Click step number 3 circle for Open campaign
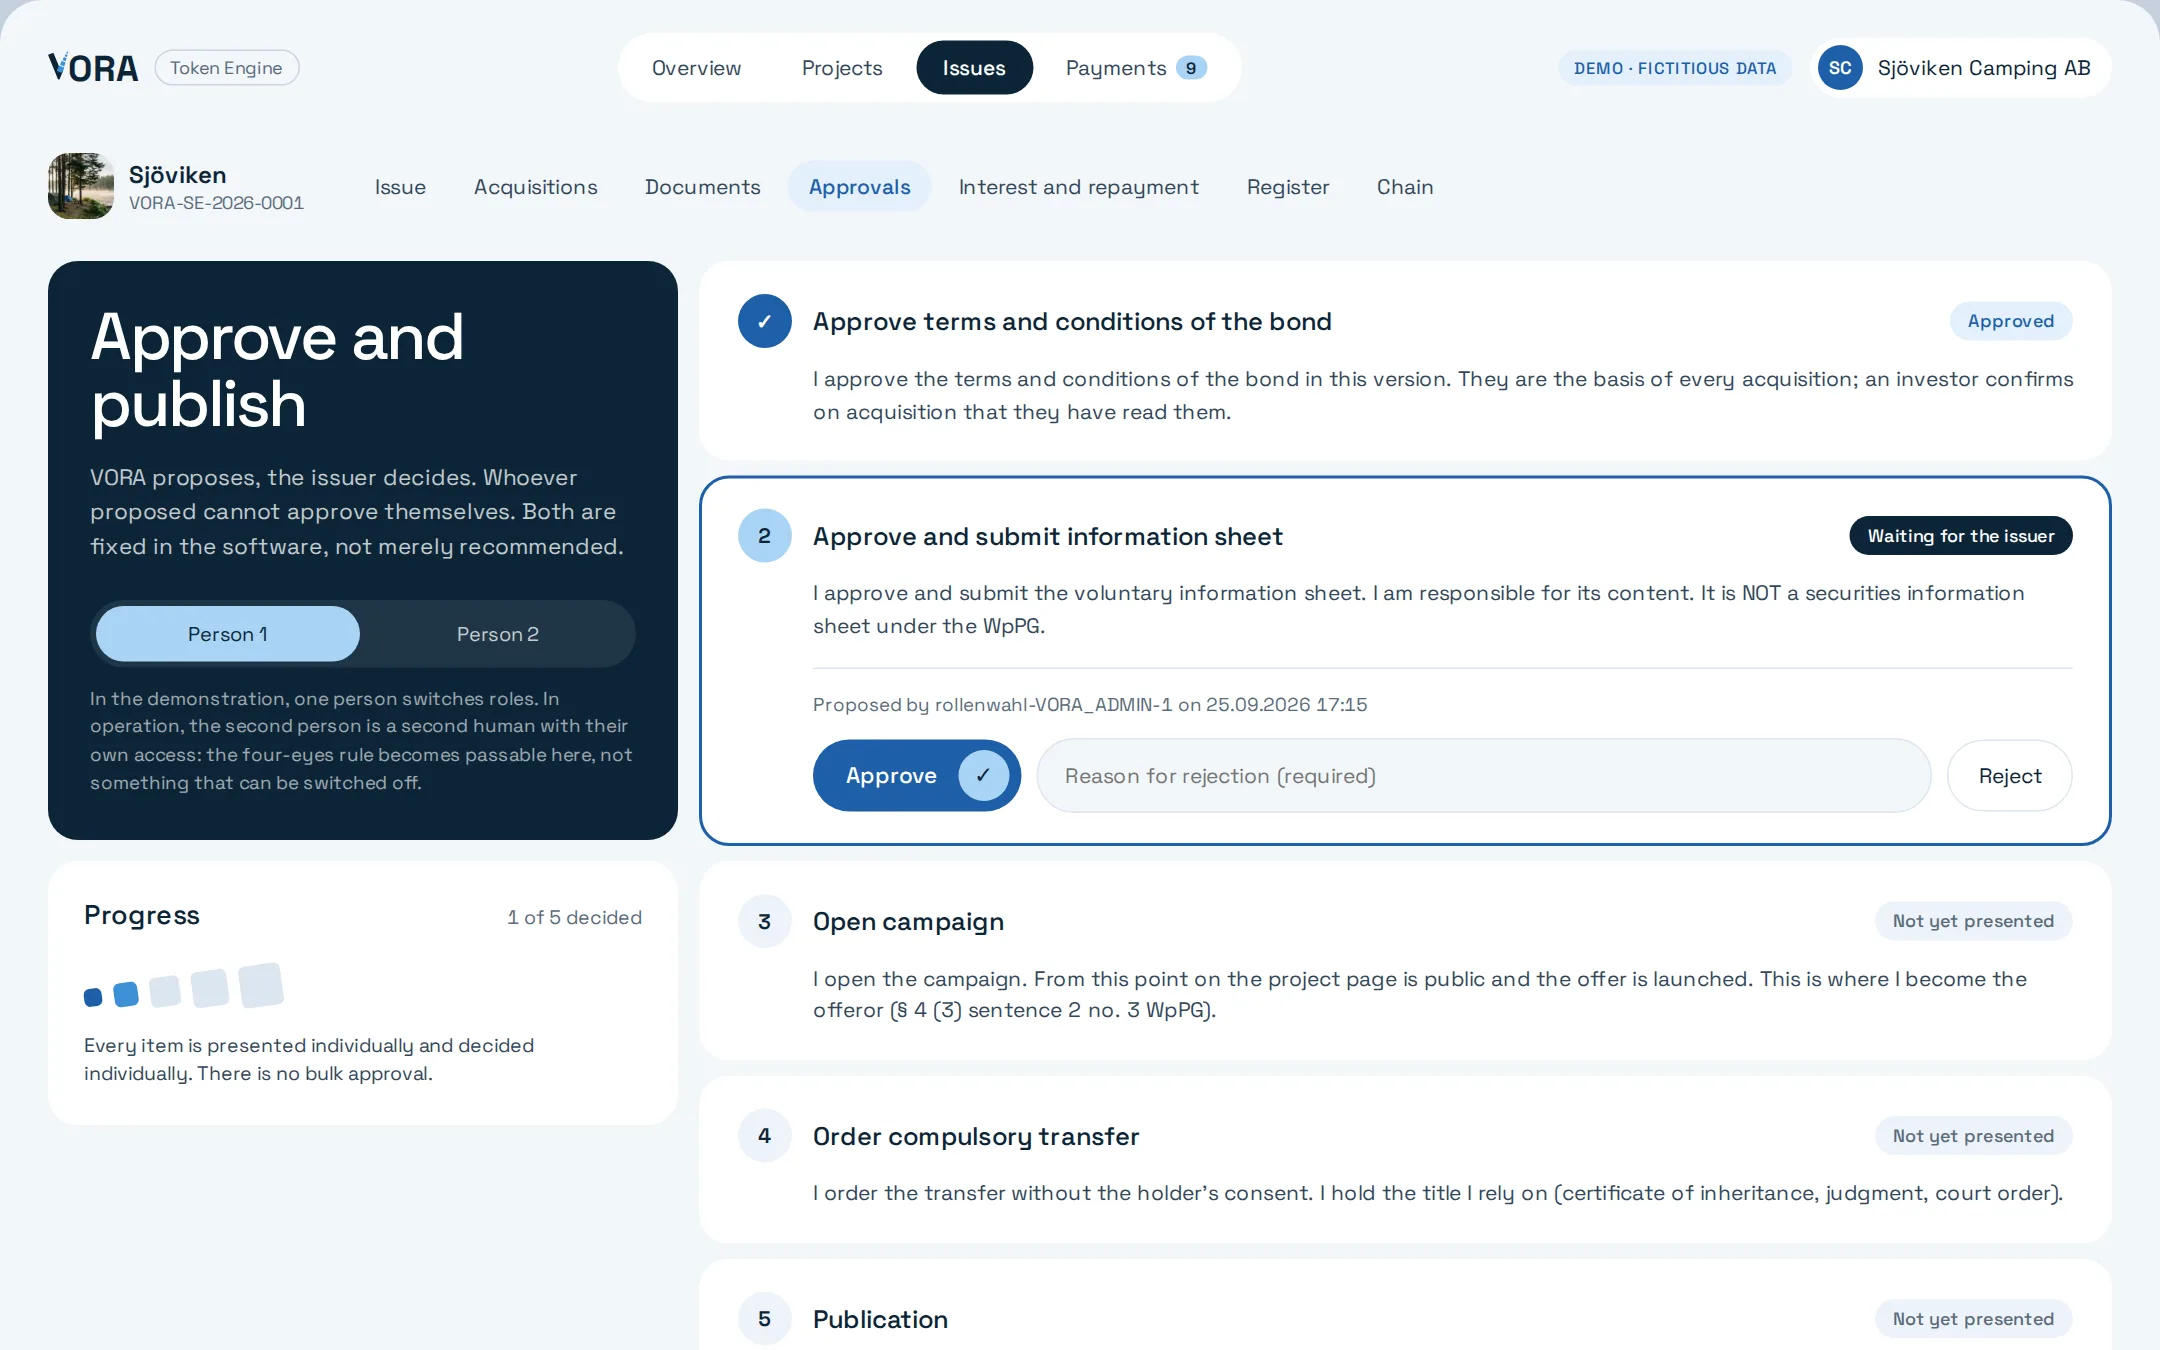This screenshot has width=2160, height=1350. [765, 921]
